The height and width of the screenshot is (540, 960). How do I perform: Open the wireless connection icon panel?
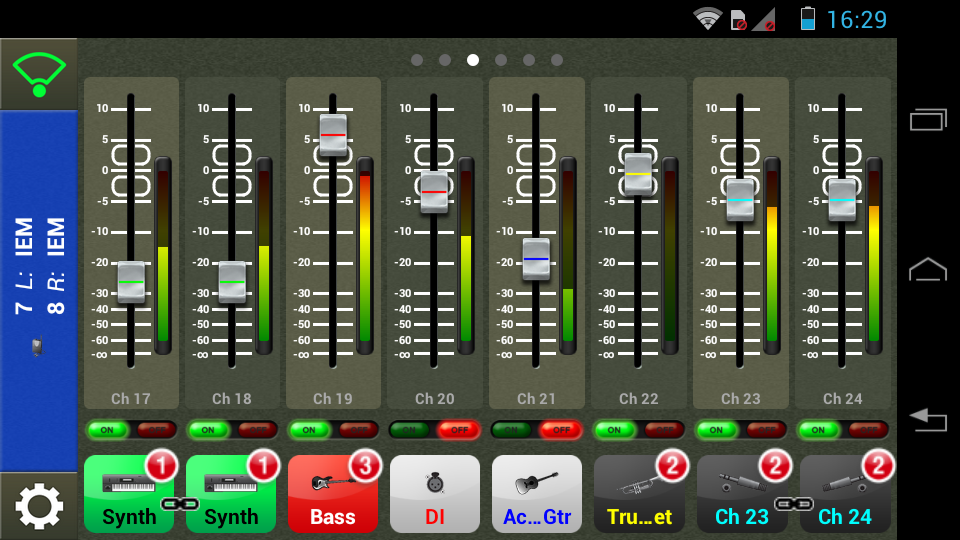pyautogui.click(x=39, y=75)
